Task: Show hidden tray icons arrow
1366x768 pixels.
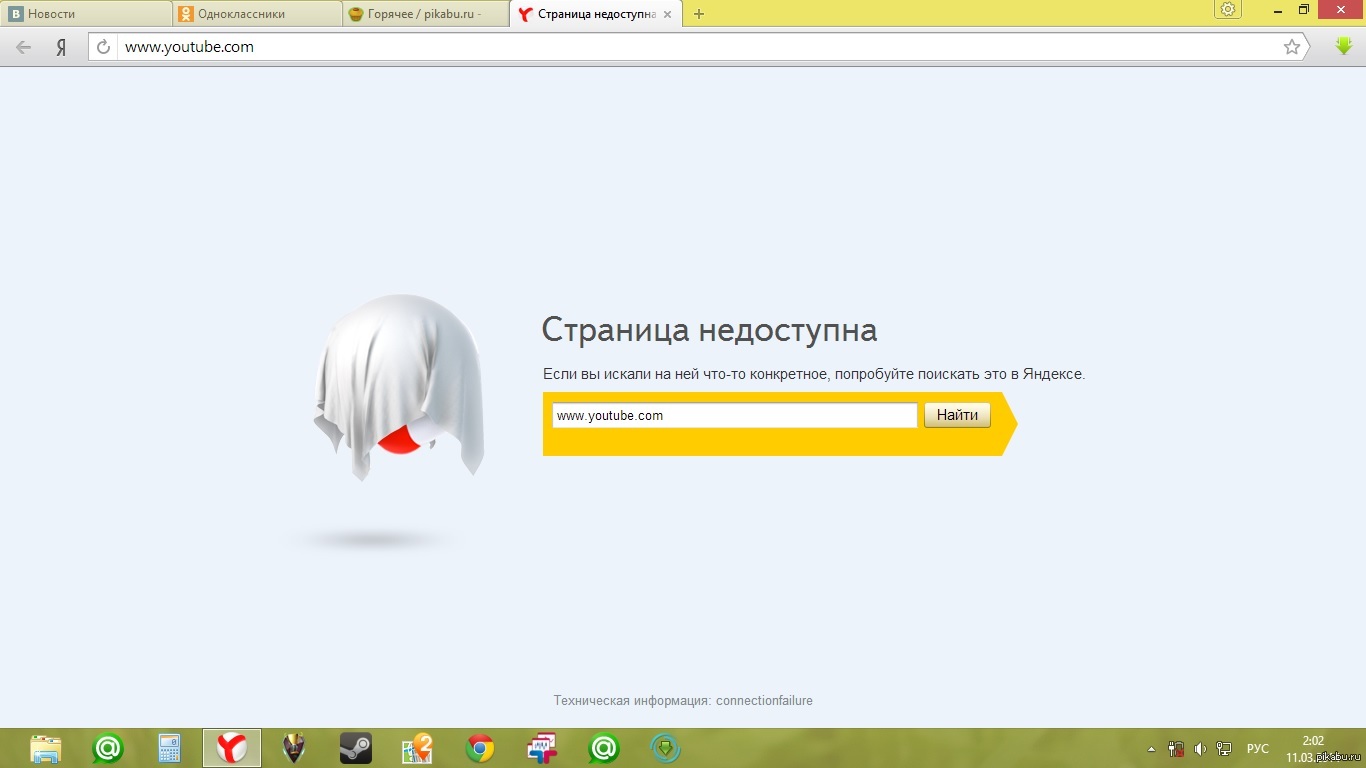Action: [x=1151, y=749]
